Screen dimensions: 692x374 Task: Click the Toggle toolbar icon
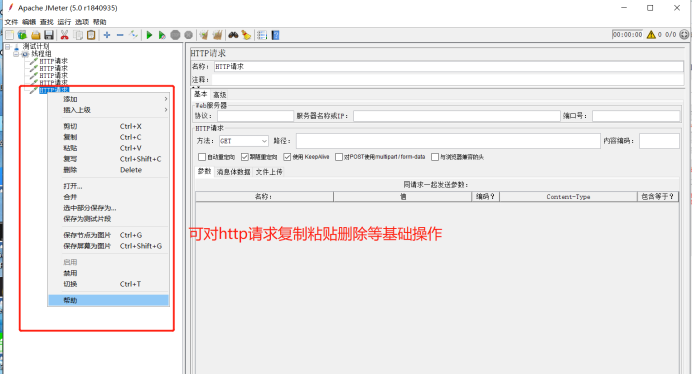pos(133,35)
